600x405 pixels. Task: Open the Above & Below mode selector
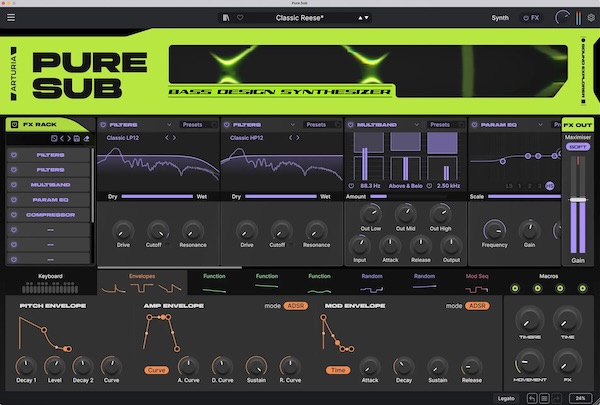[406, 186]
